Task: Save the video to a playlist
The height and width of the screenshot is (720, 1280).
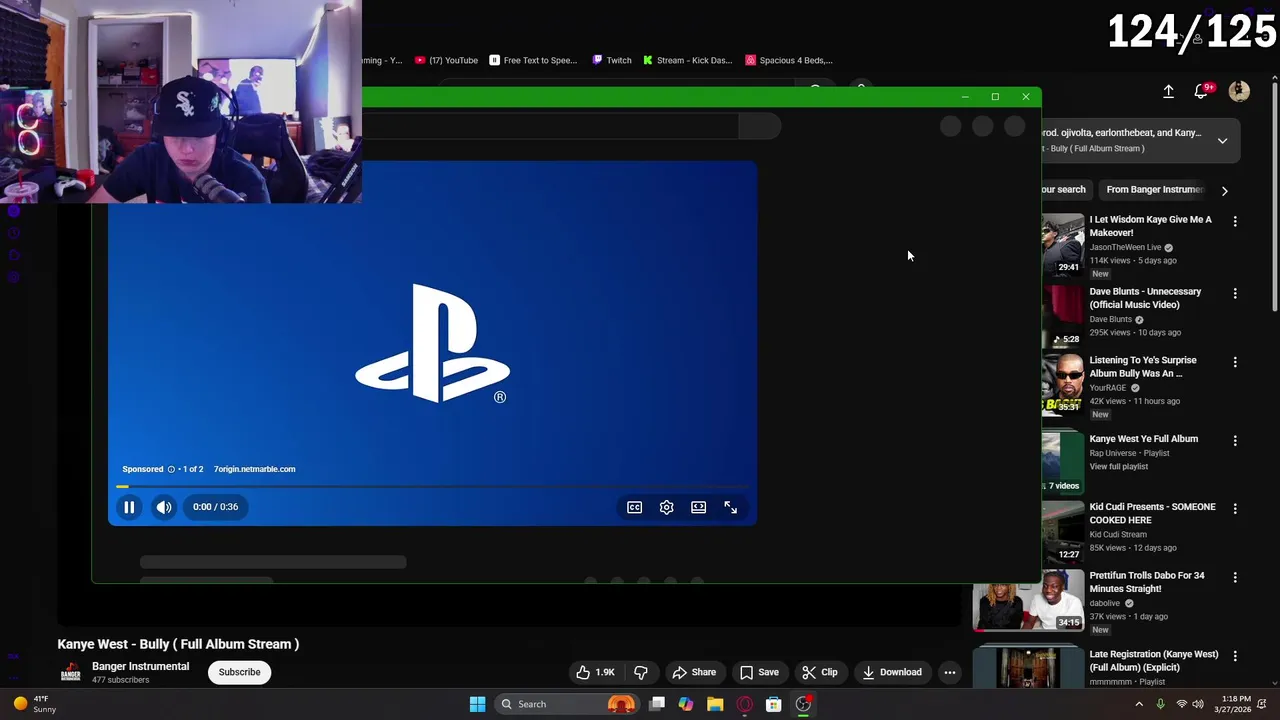Action: point(759,672)
